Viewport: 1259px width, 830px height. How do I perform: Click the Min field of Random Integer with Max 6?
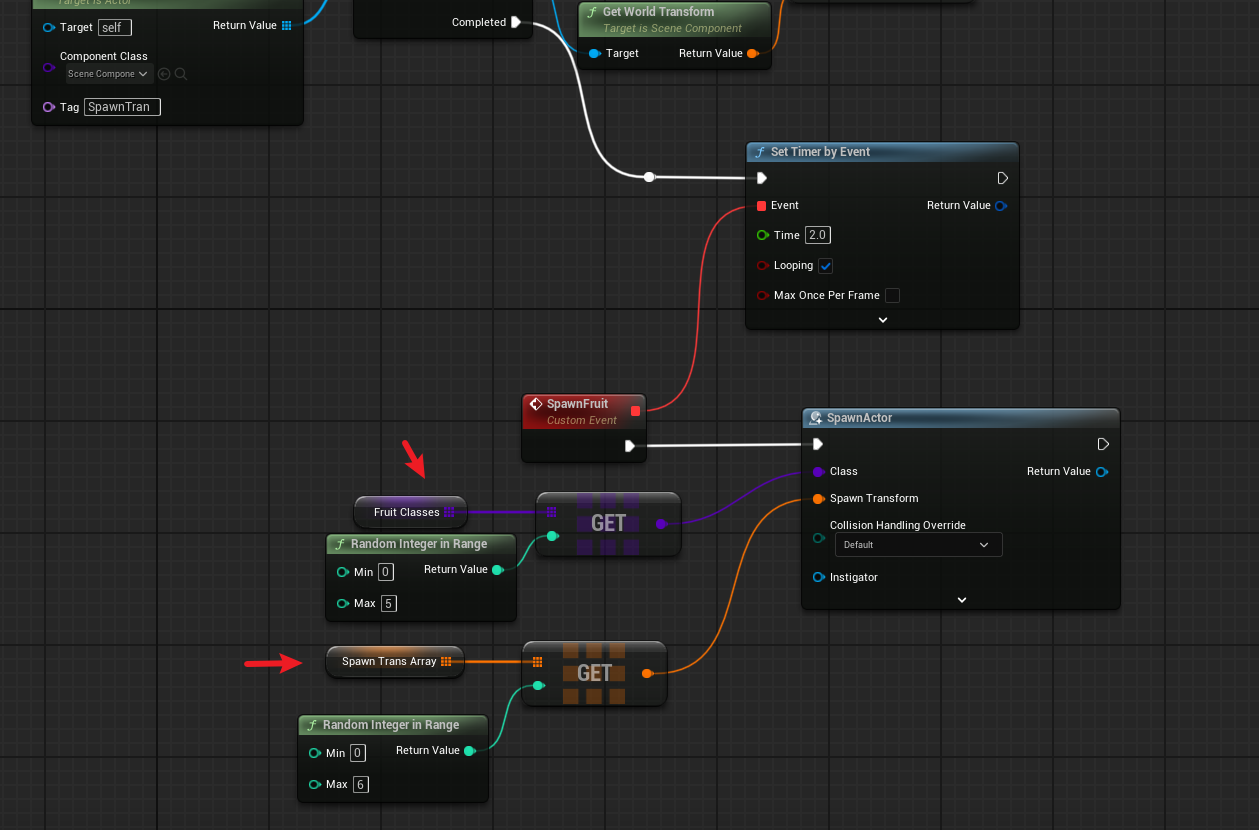point(358,753)
